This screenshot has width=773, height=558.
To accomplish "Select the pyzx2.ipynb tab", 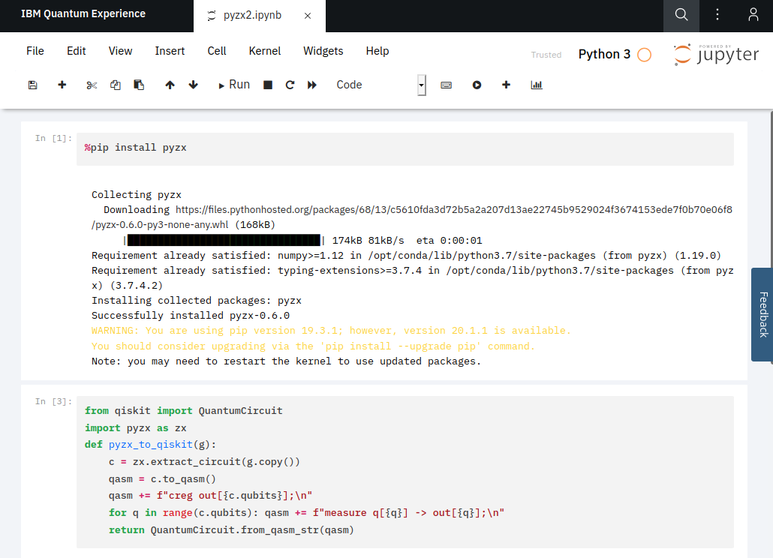I will pyautogui.click(x=259, y=16).
